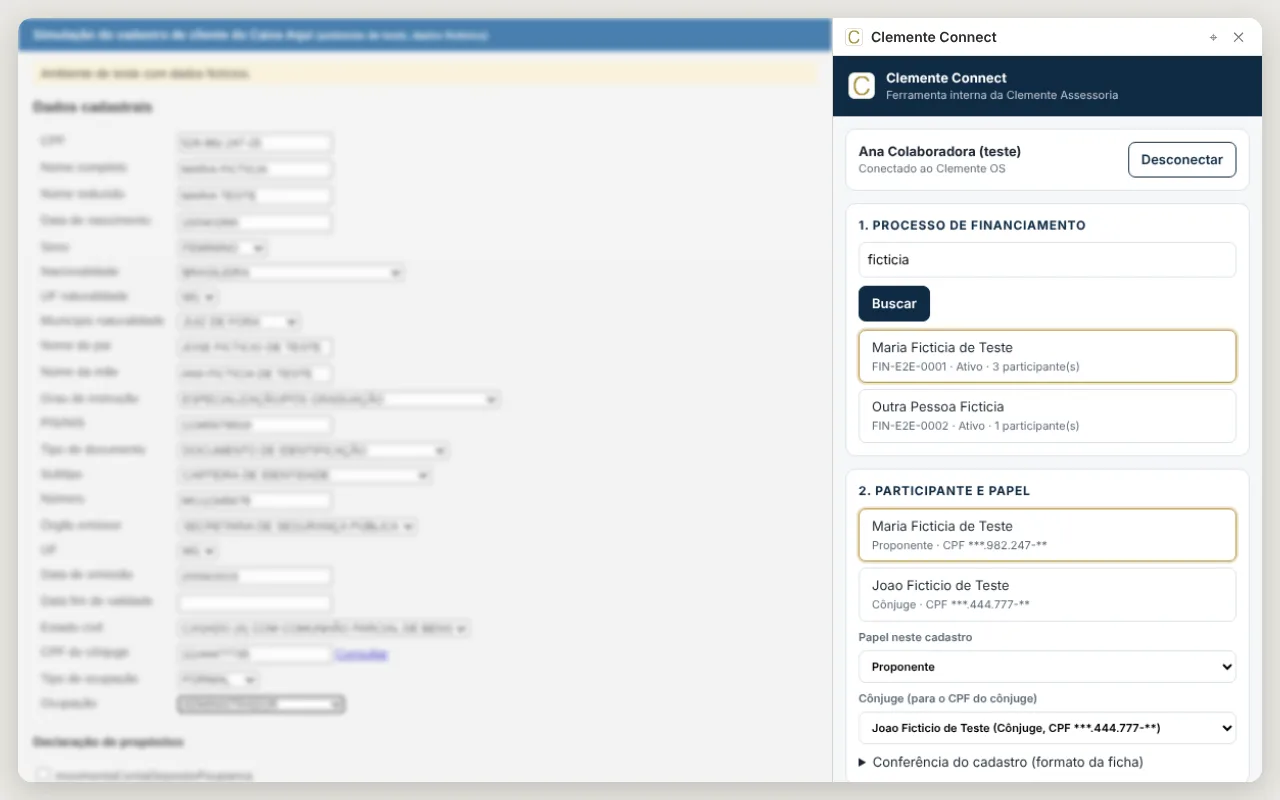Screen dimensions: 1280x800
Task: Open the UF naturalidade dropdown
Action: click(x=198, y=297)
